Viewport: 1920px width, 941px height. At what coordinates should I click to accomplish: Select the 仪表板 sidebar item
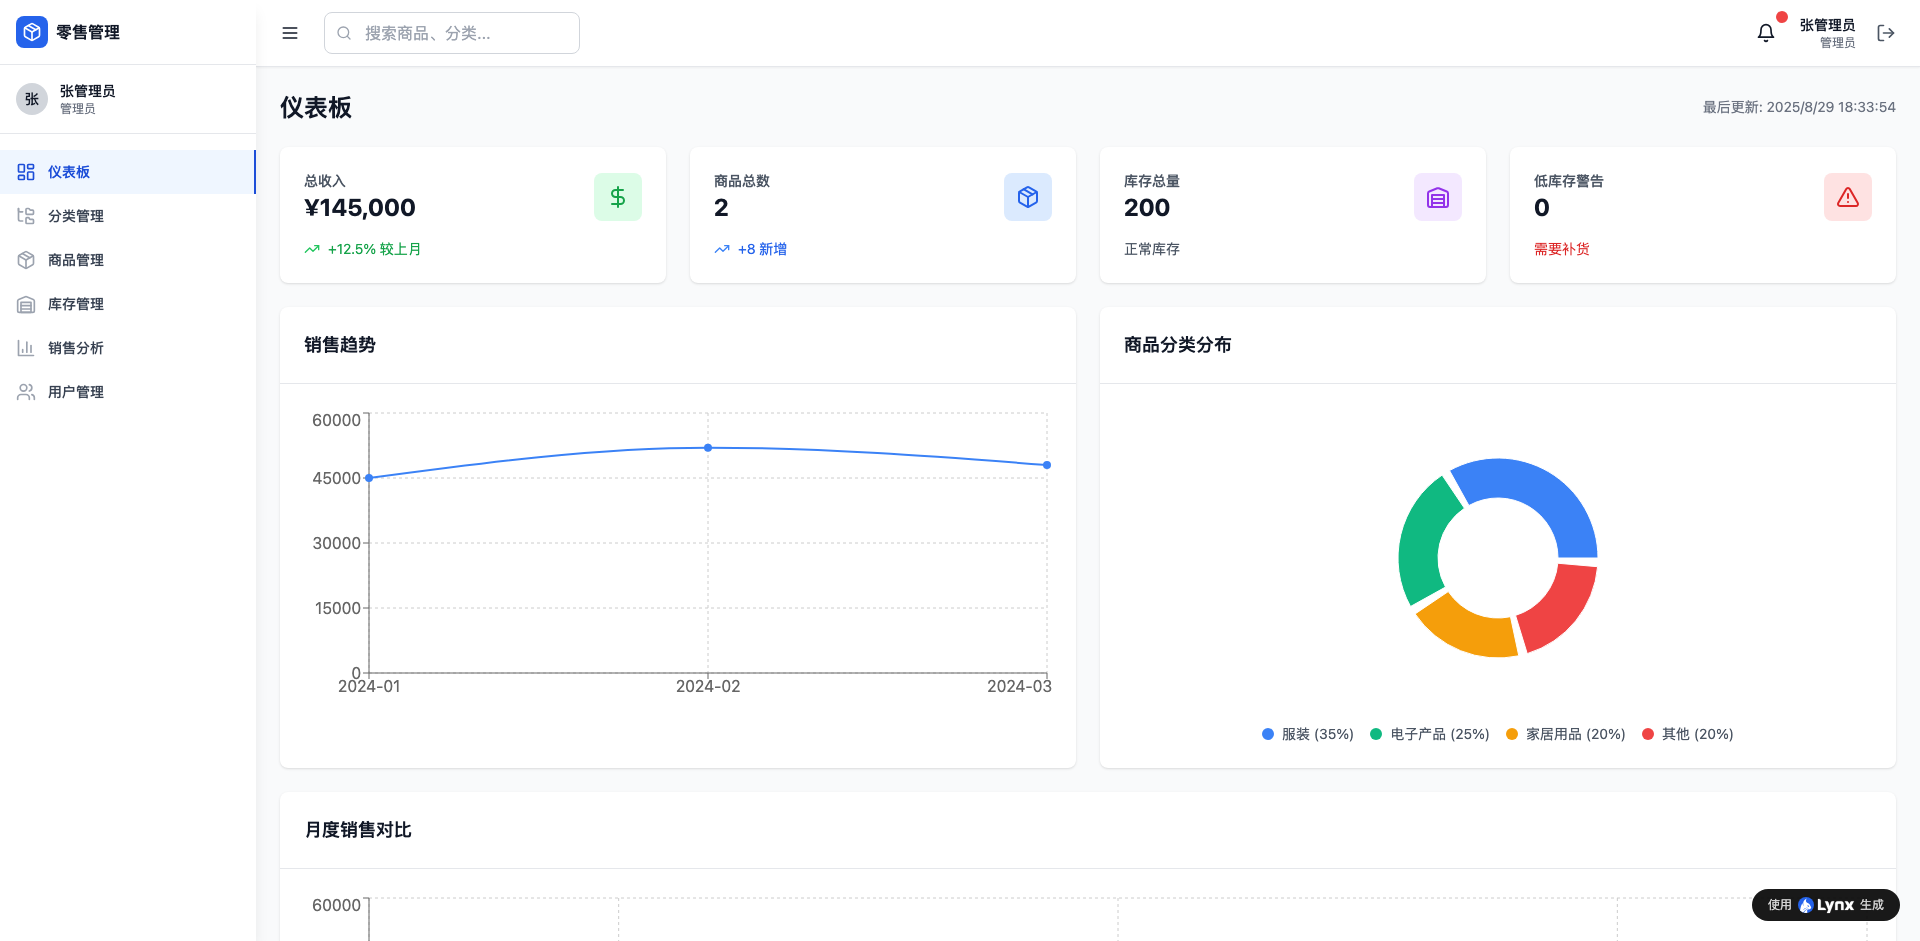click(x=69, y=172)
